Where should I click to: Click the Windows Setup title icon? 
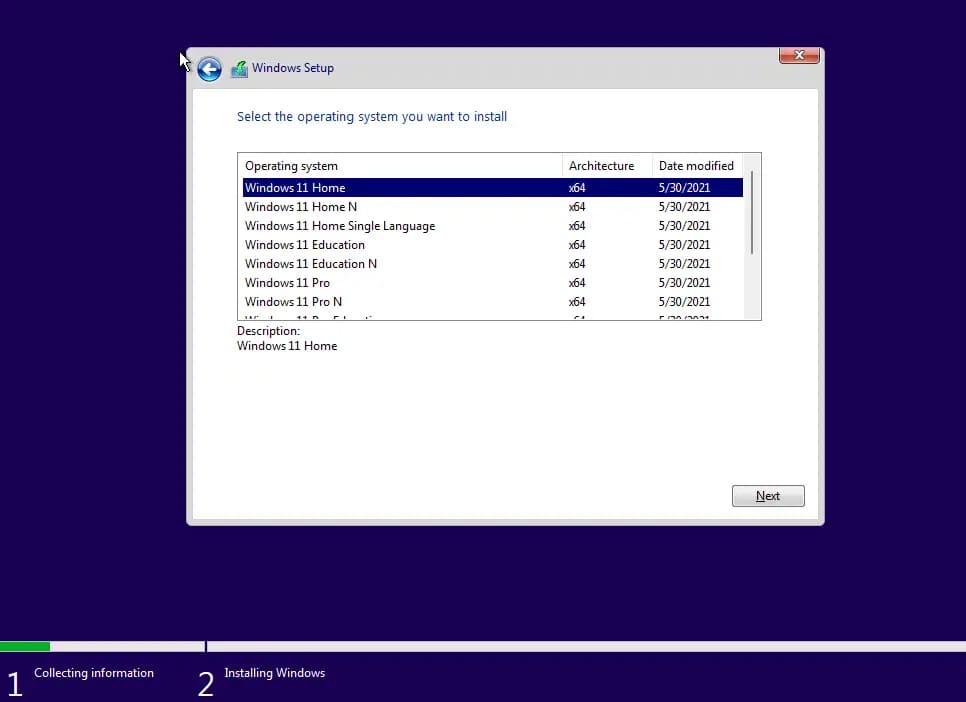(x=239, y=69)
